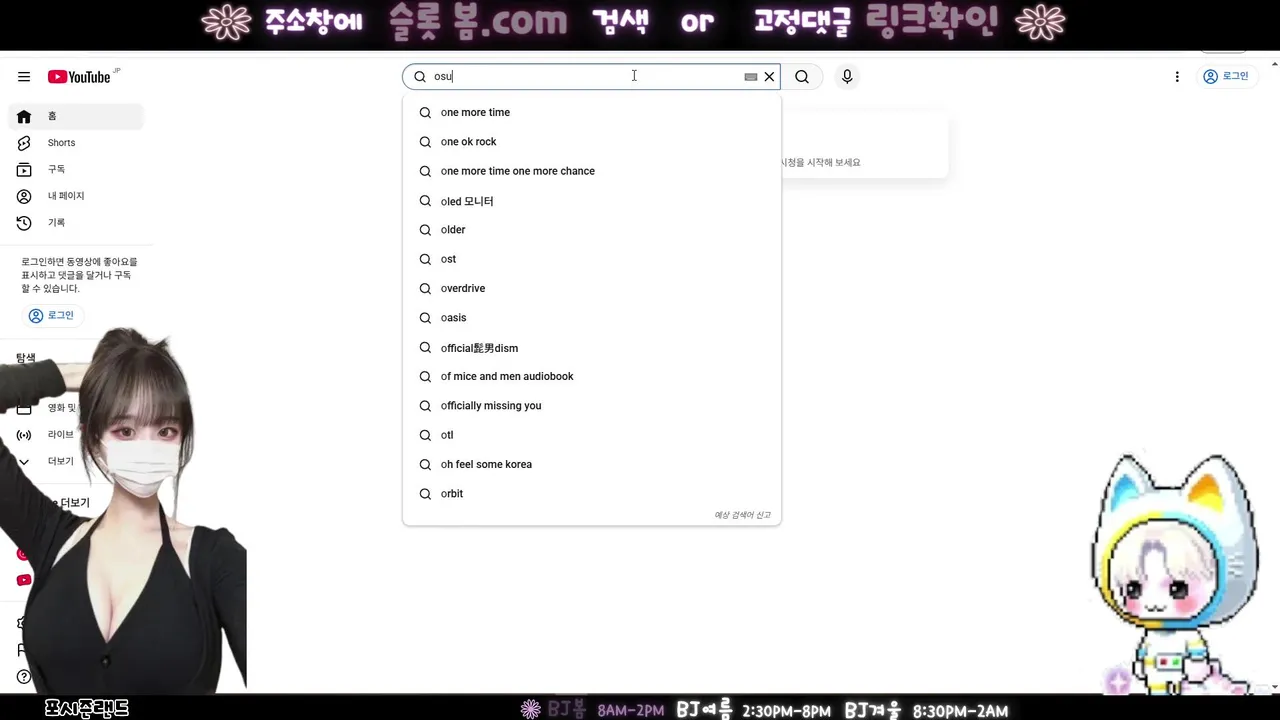Select suggestion 'oh feel some korea'
Viewport: 1280px width, 720px height.
point(592,464)
